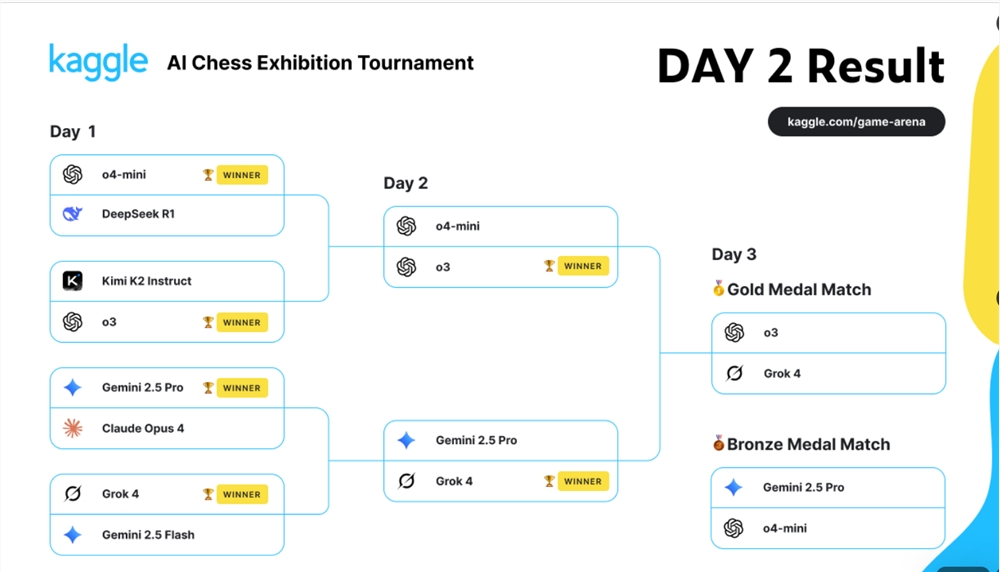Click the bronze medal icon
The width and height of the screenshot is (1000, 572).
click(718, 443)
